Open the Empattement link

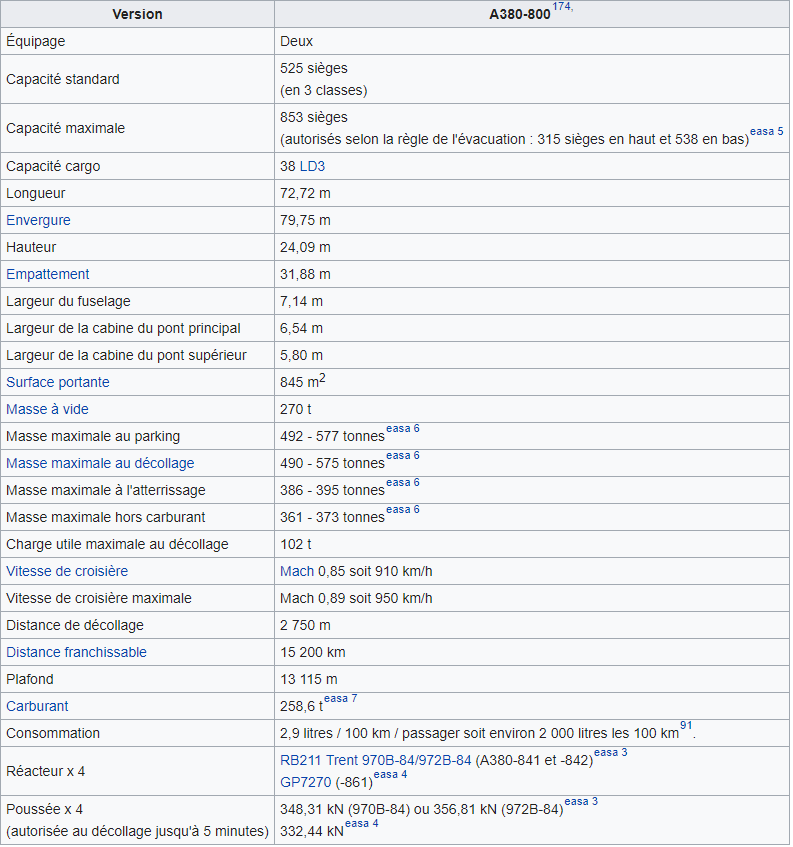pos(48,274)
